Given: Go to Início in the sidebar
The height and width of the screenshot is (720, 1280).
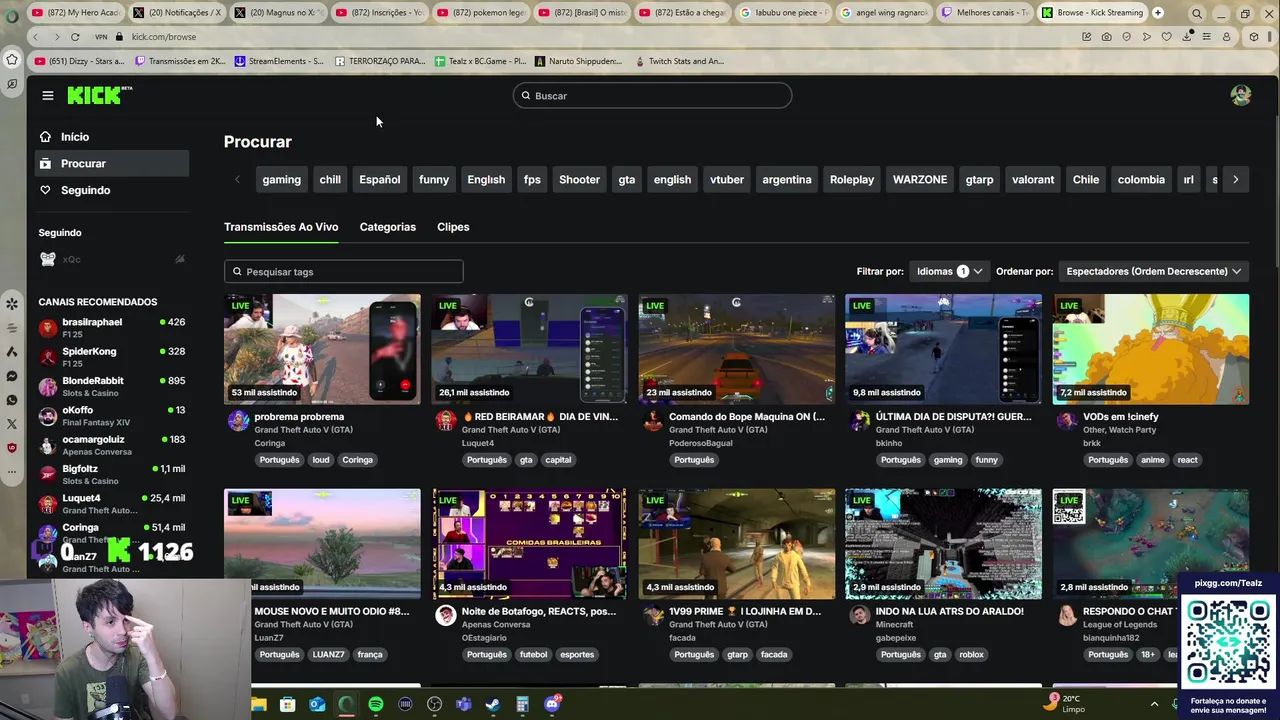Looking at the screenshot, I should tap(112, 137).
